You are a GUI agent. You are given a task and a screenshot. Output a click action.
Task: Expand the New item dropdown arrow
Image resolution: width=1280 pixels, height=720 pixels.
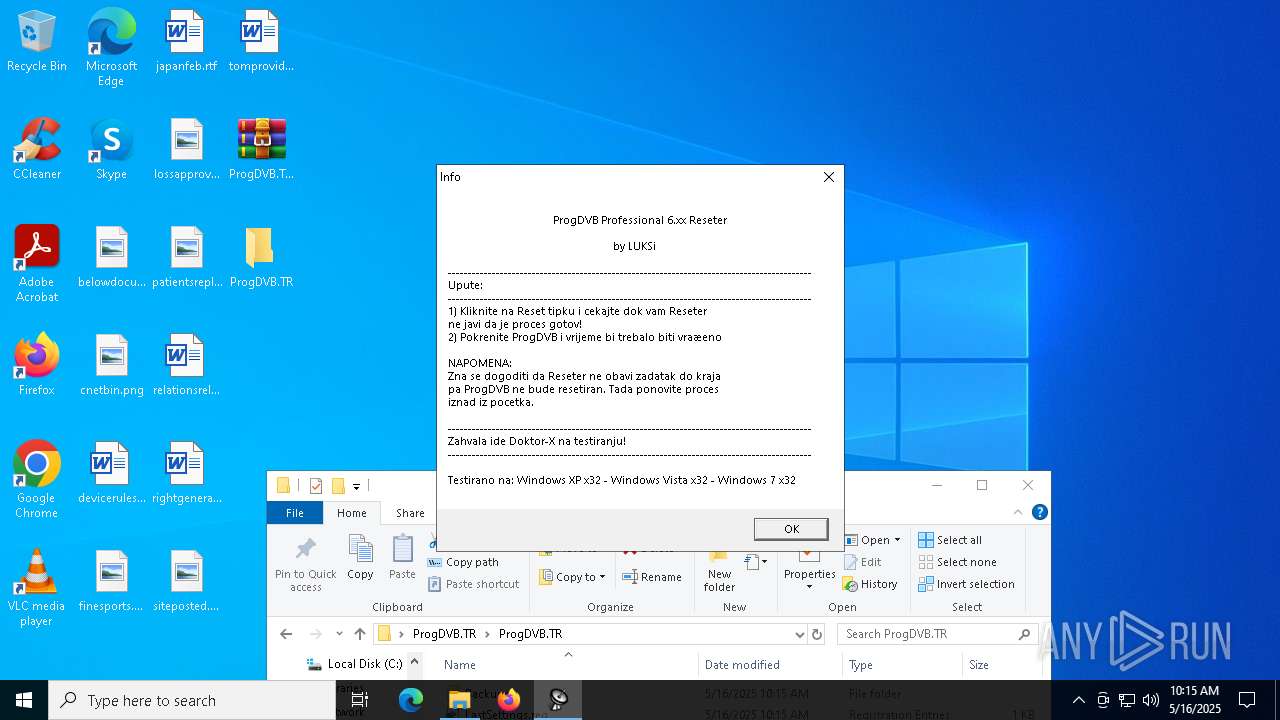[x=764, y=563]
